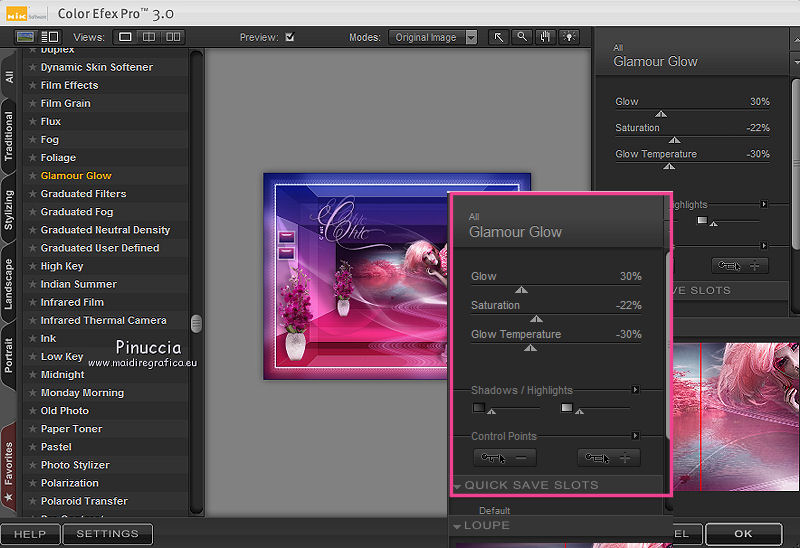
Task: Open the All filters tab
Action: point(9,77)
